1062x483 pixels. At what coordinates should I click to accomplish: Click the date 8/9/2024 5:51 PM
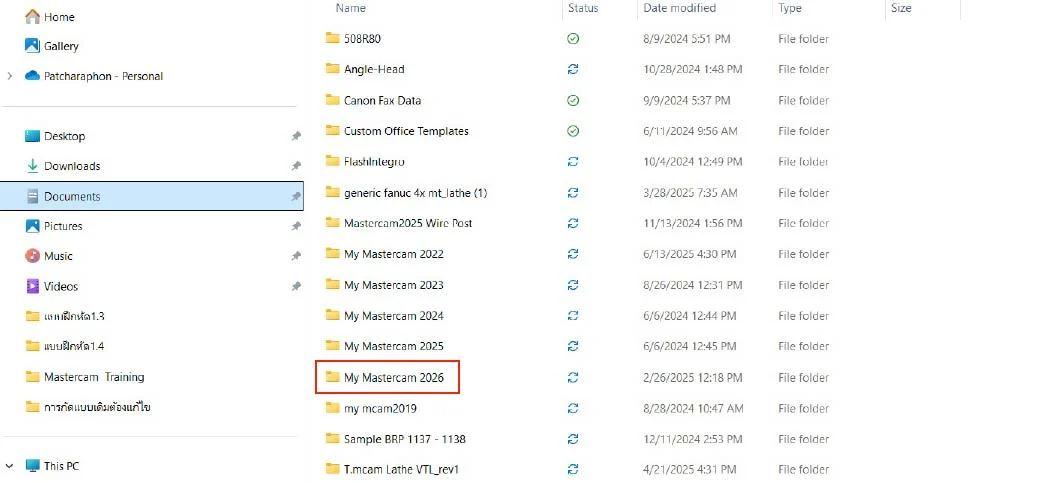tap(687, 39)
